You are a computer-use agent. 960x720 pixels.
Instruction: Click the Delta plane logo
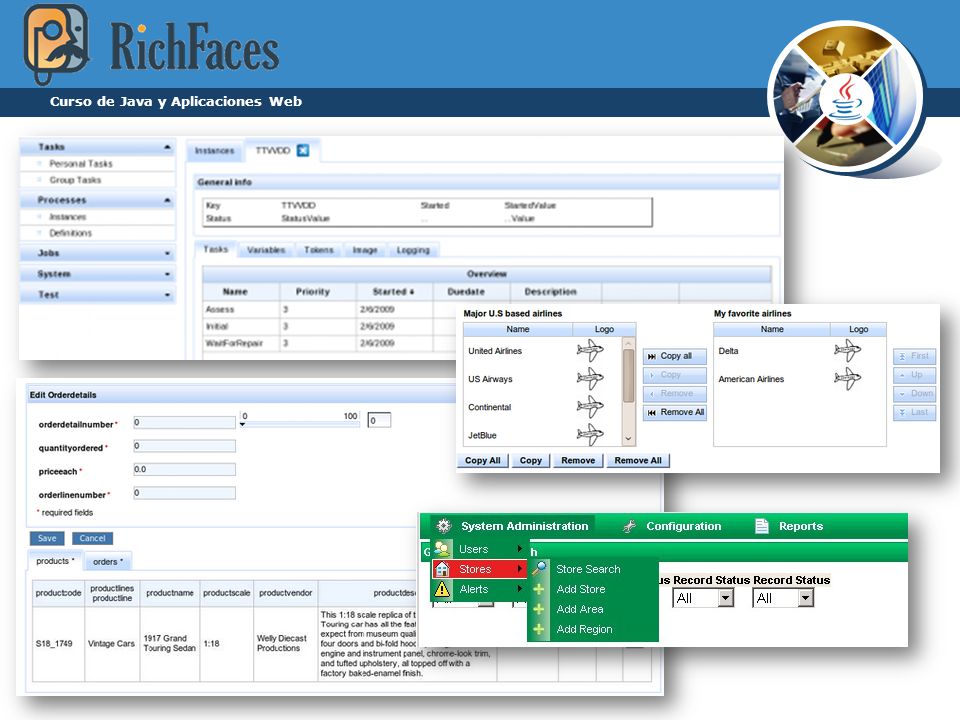point(848,351)
